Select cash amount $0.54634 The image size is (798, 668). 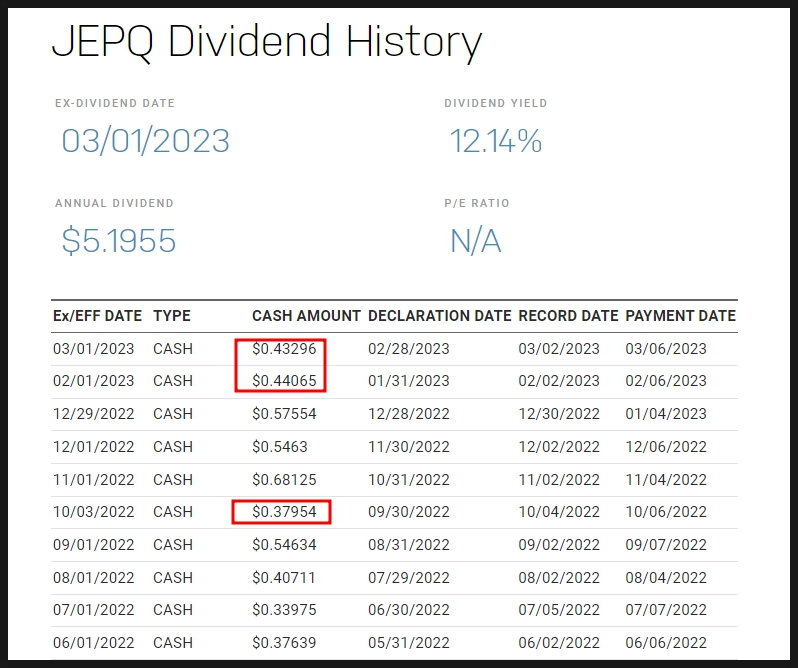click(284, 545)
